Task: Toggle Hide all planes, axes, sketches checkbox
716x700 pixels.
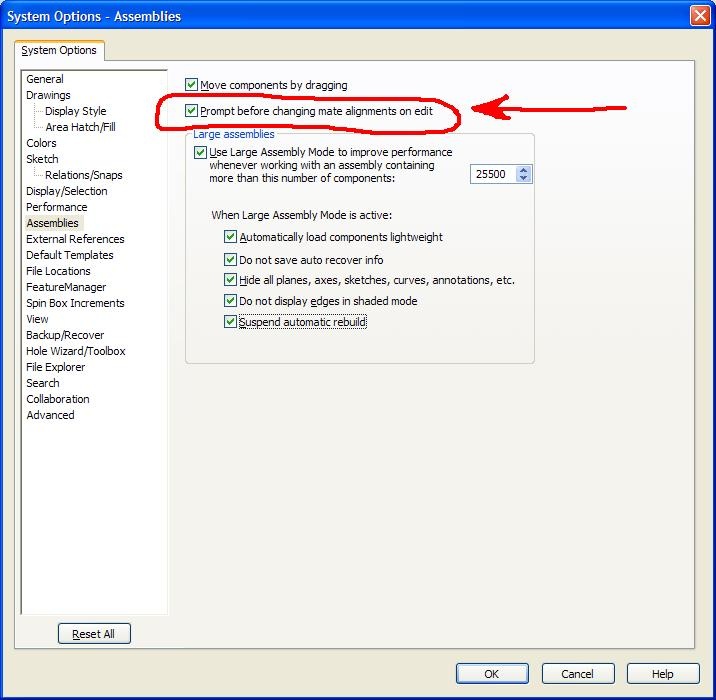Action: [230, 279]
